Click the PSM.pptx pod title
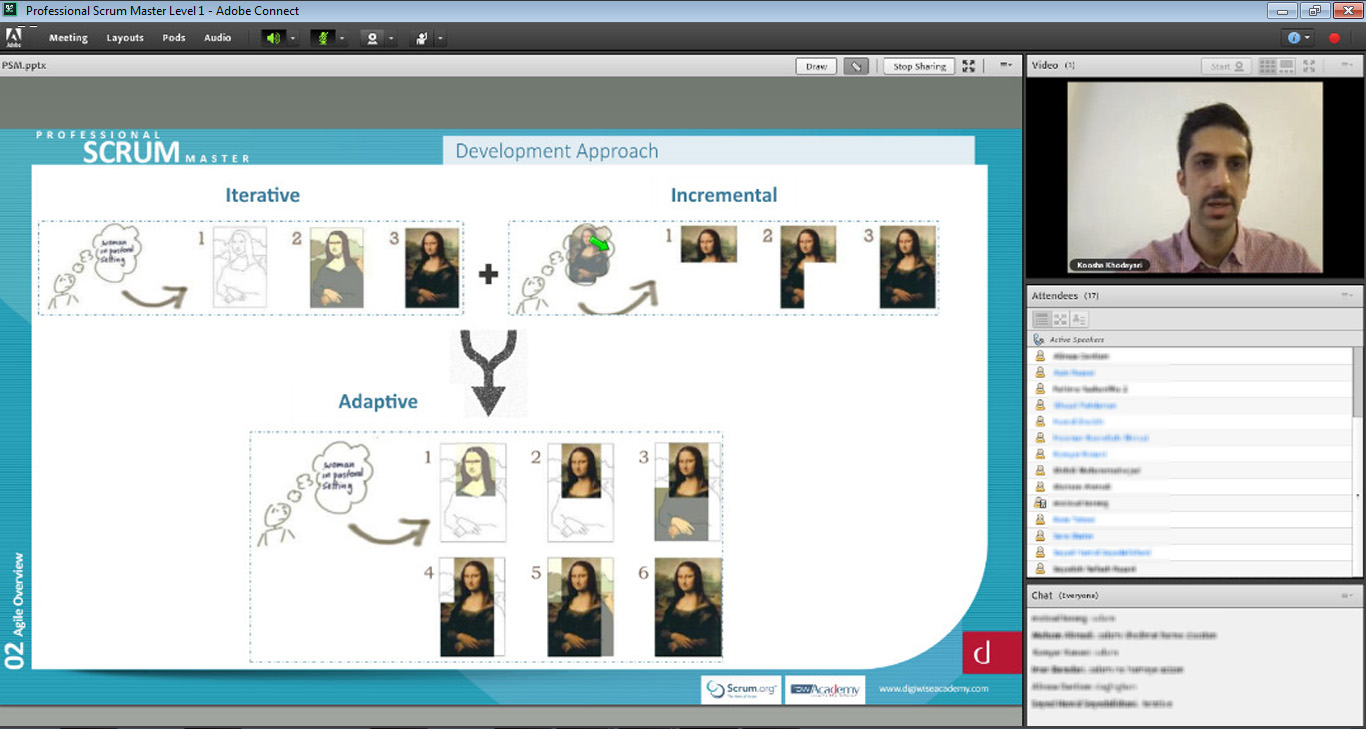This screenshot has height=729, width=1366. coord(26,66)
